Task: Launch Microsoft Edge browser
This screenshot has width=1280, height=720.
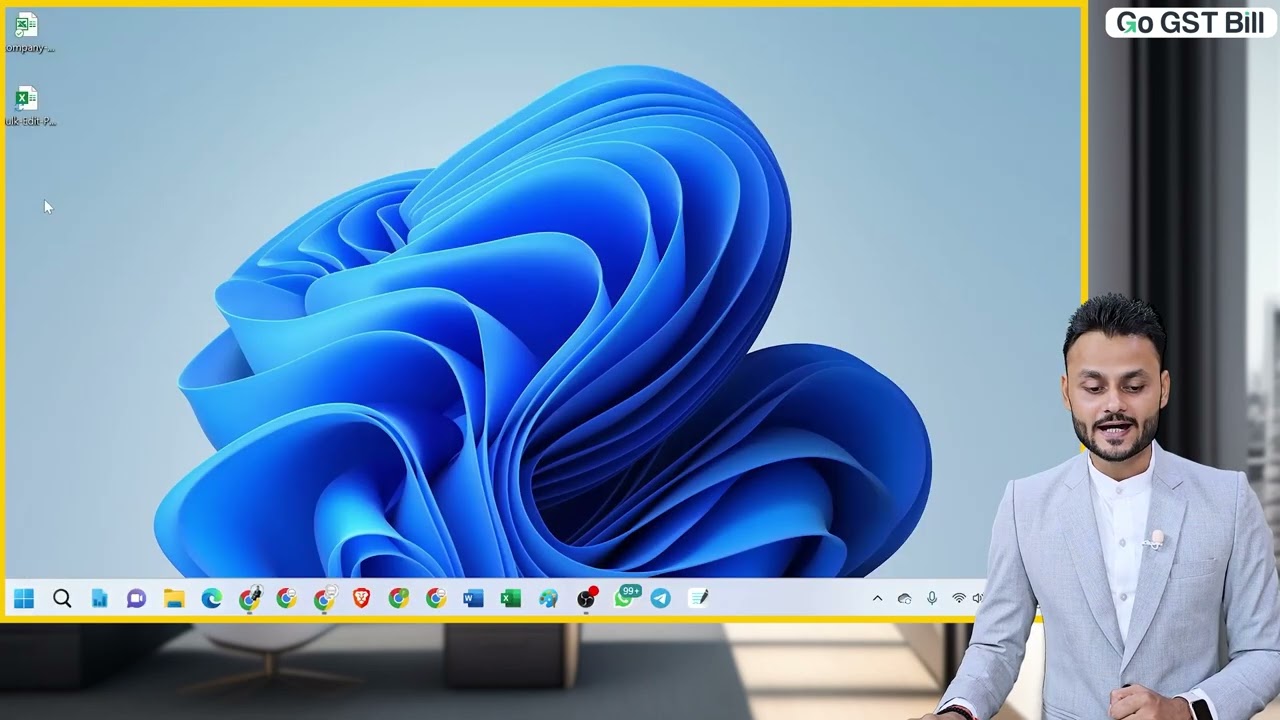Action: tap(212, 598)
